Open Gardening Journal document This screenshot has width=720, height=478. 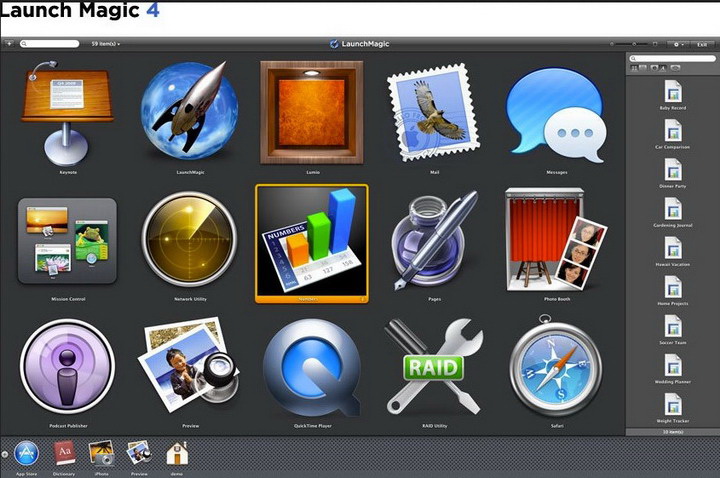(673, 212)
